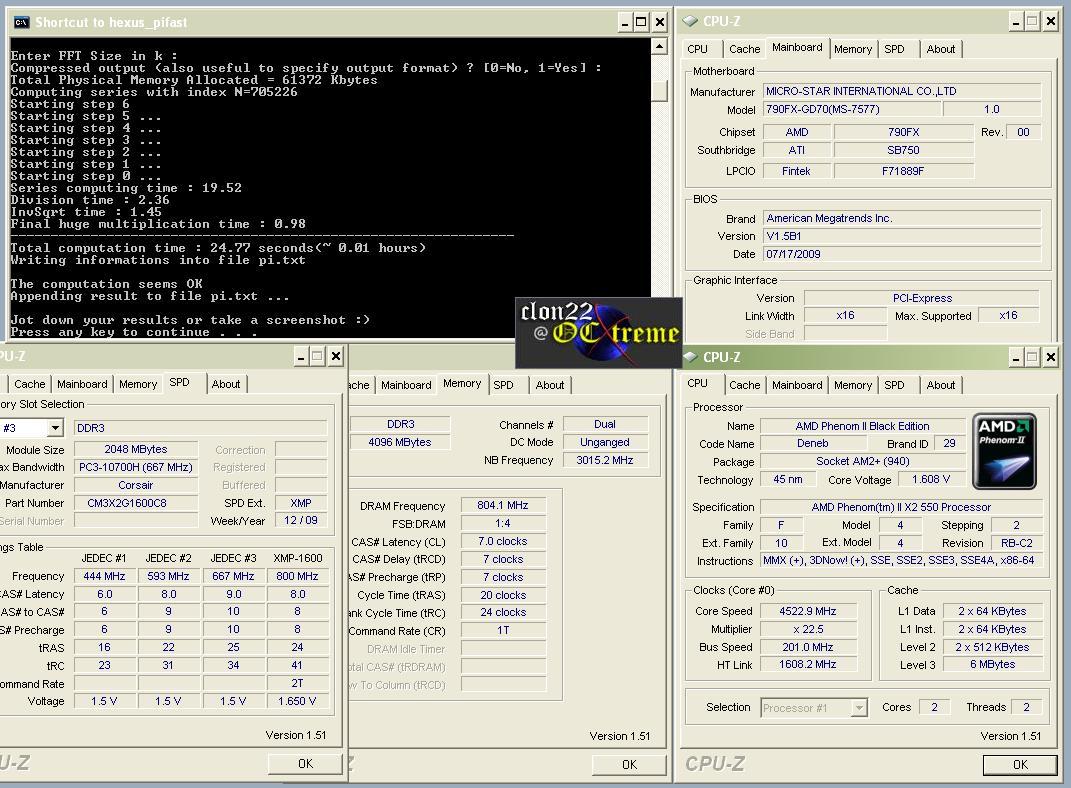The image size is (1071, 788).
Task: Close the hexus_pifast console window
Action: (x=660, y=23)
